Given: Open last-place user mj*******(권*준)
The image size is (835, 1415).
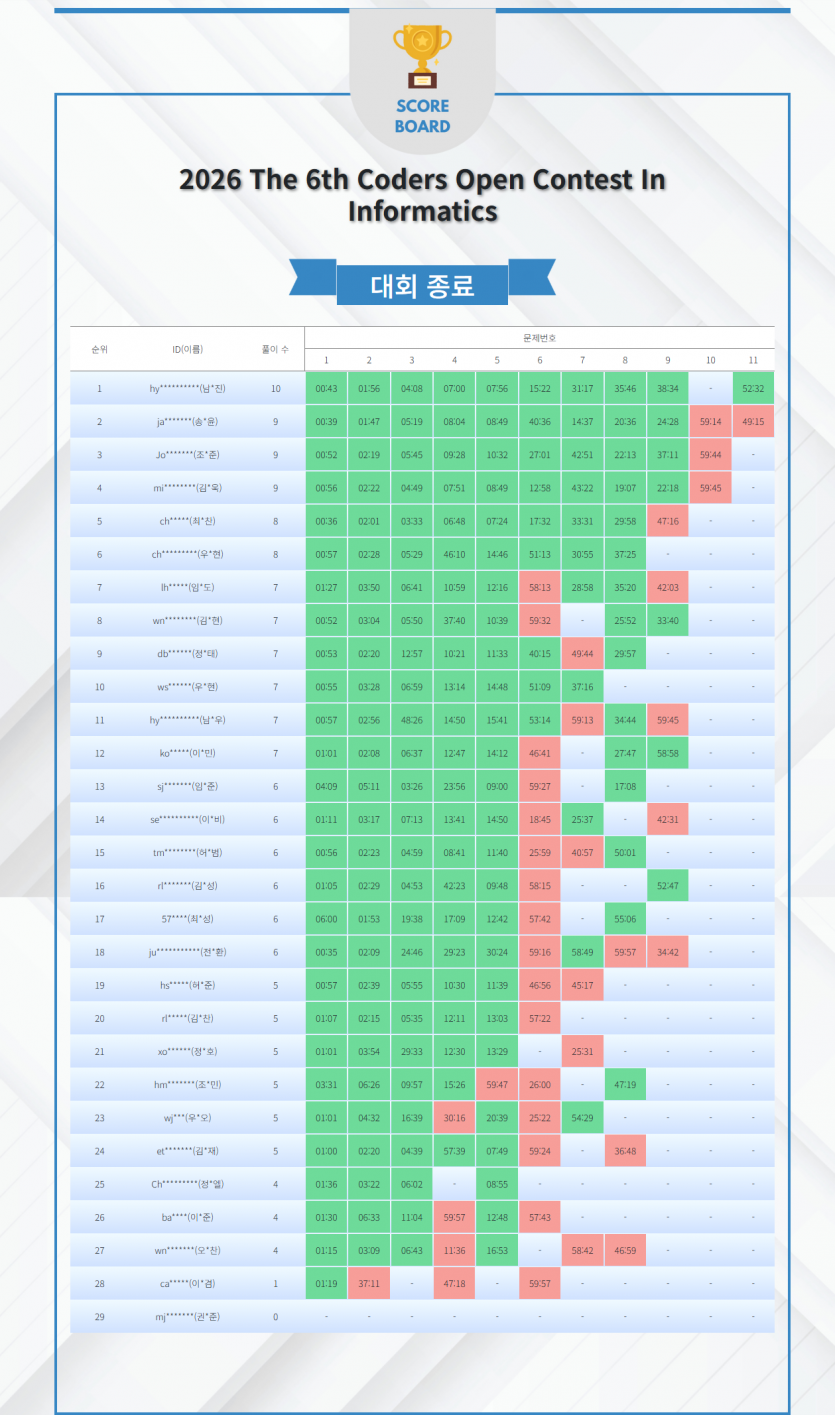Looking at the screenshot, I should coord(187,1317).
